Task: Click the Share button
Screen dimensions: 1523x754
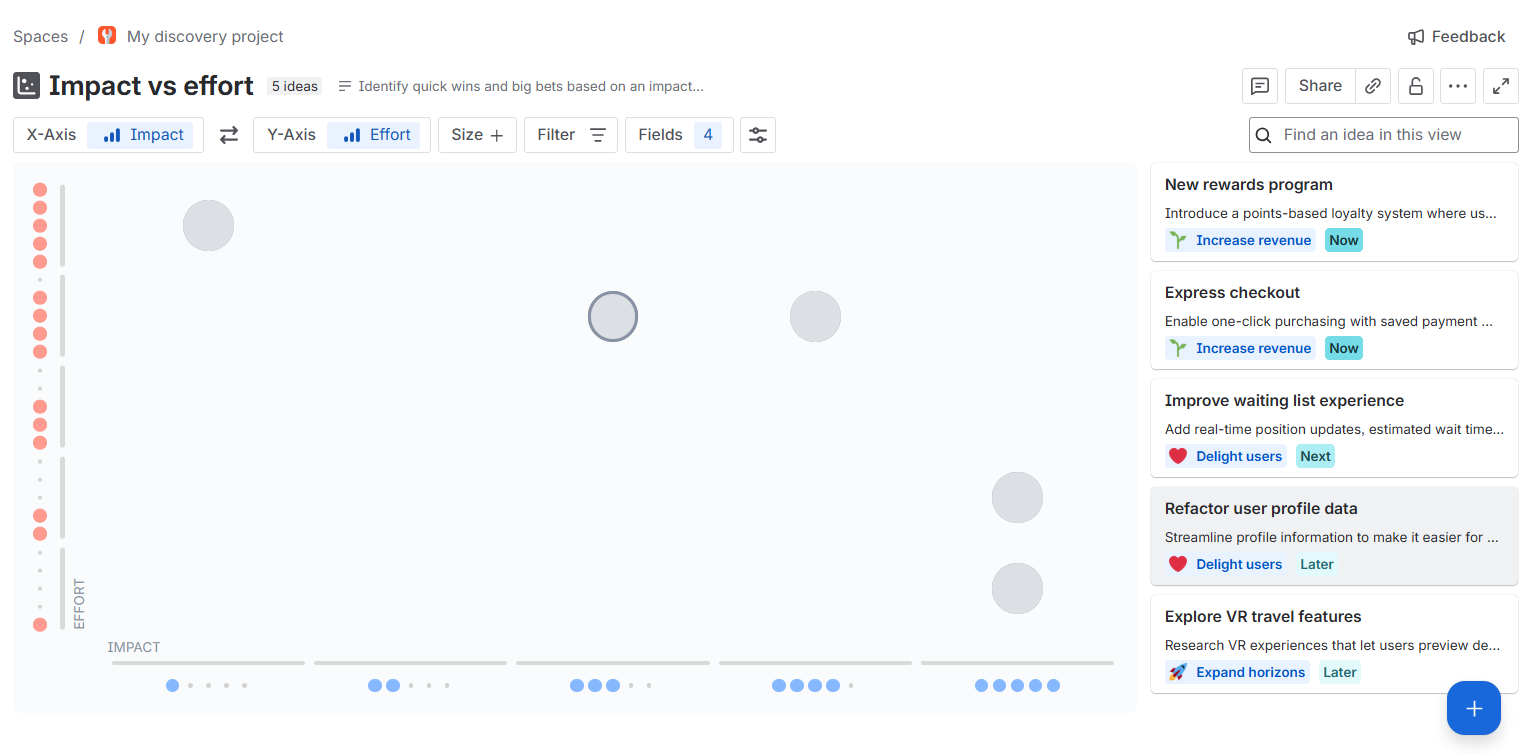Action: [x=1319, y=85]
